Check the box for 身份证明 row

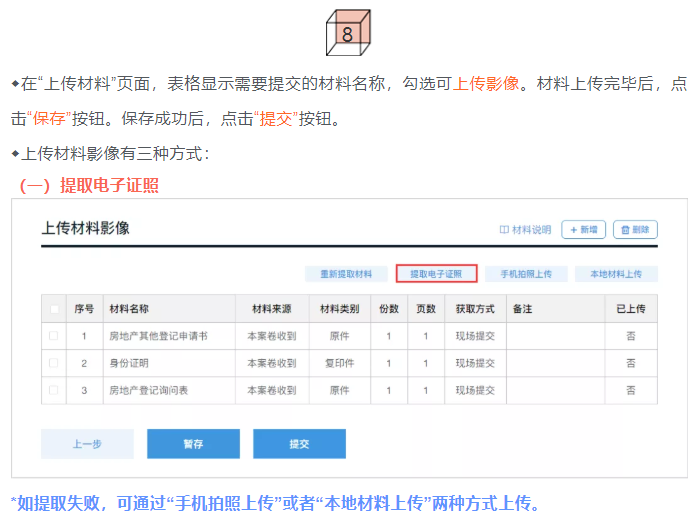(x=54, y=363)
